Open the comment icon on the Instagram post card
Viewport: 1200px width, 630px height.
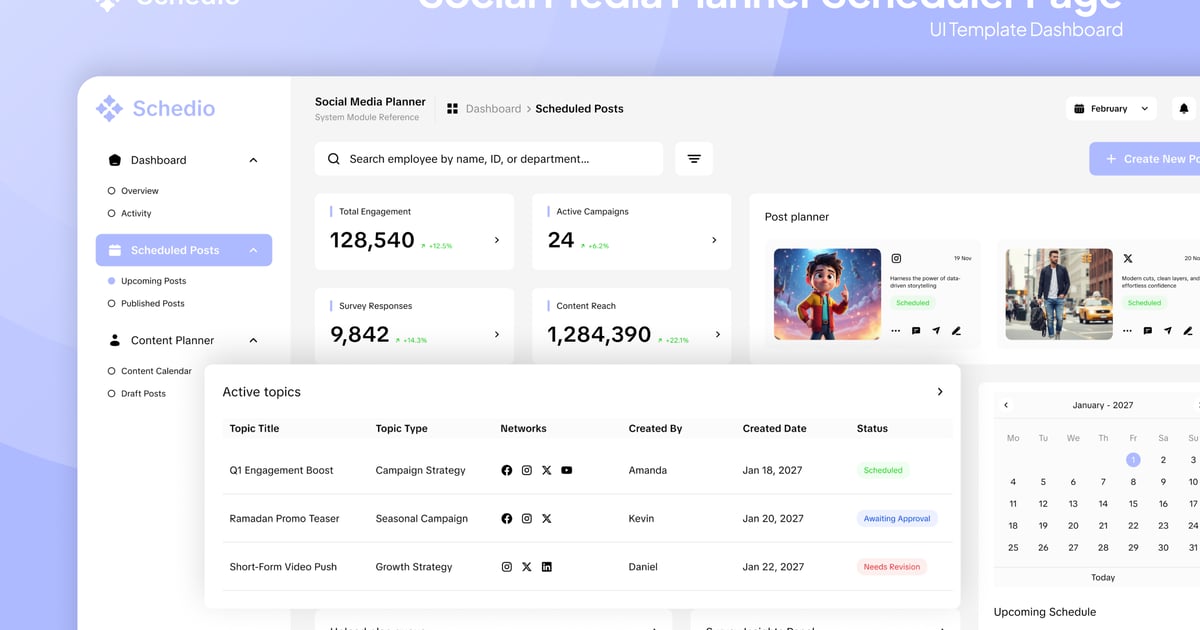coord(916,331)
